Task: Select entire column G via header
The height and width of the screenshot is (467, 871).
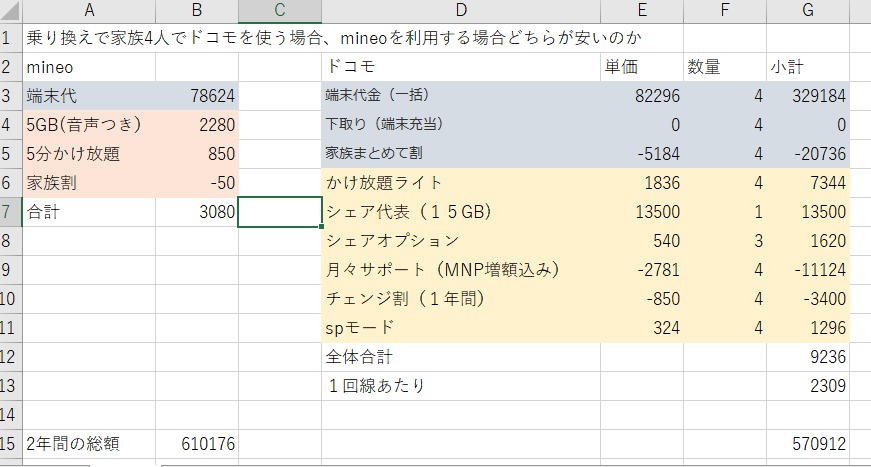Action: [807, 11]
